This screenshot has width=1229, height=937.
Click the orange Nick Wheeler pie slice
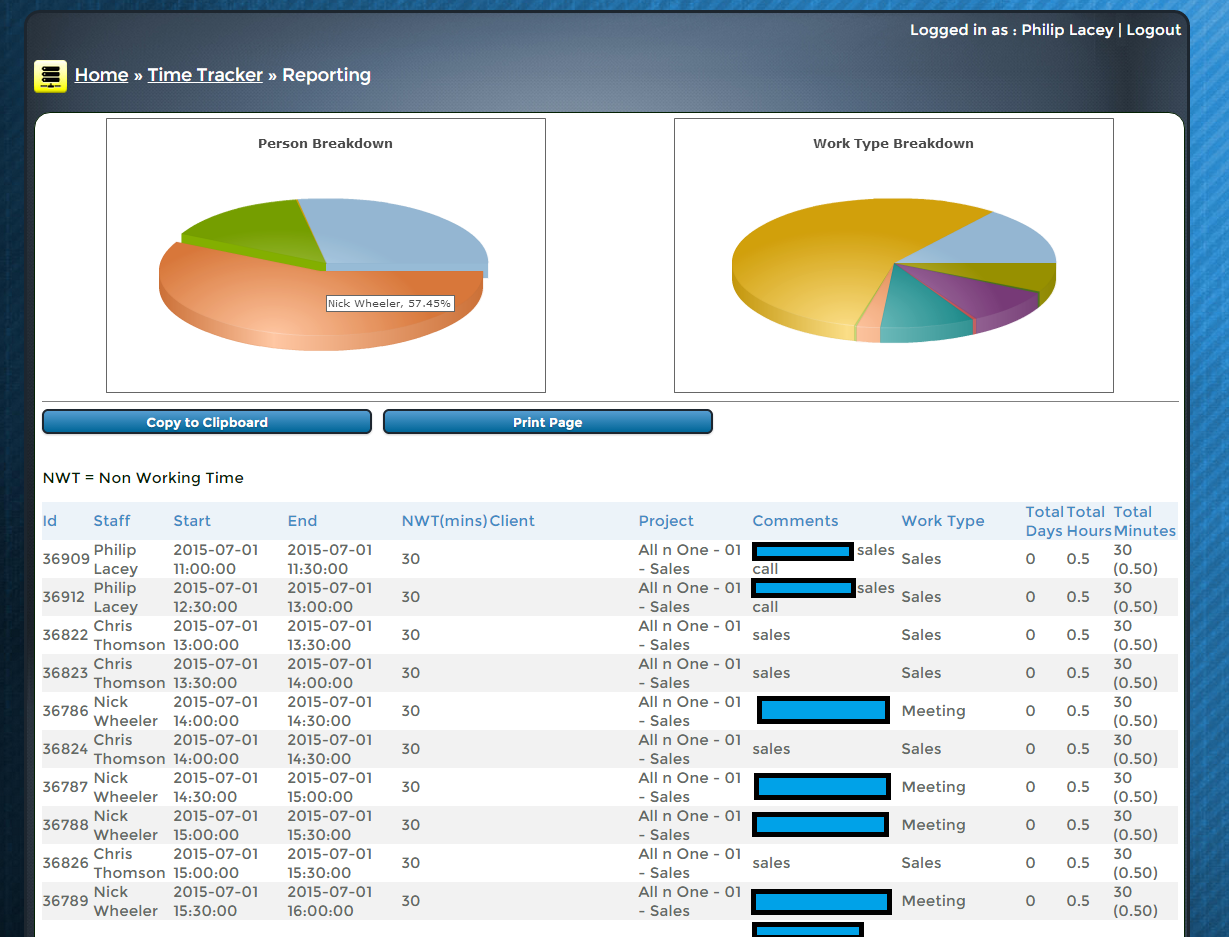coord(260,300)
